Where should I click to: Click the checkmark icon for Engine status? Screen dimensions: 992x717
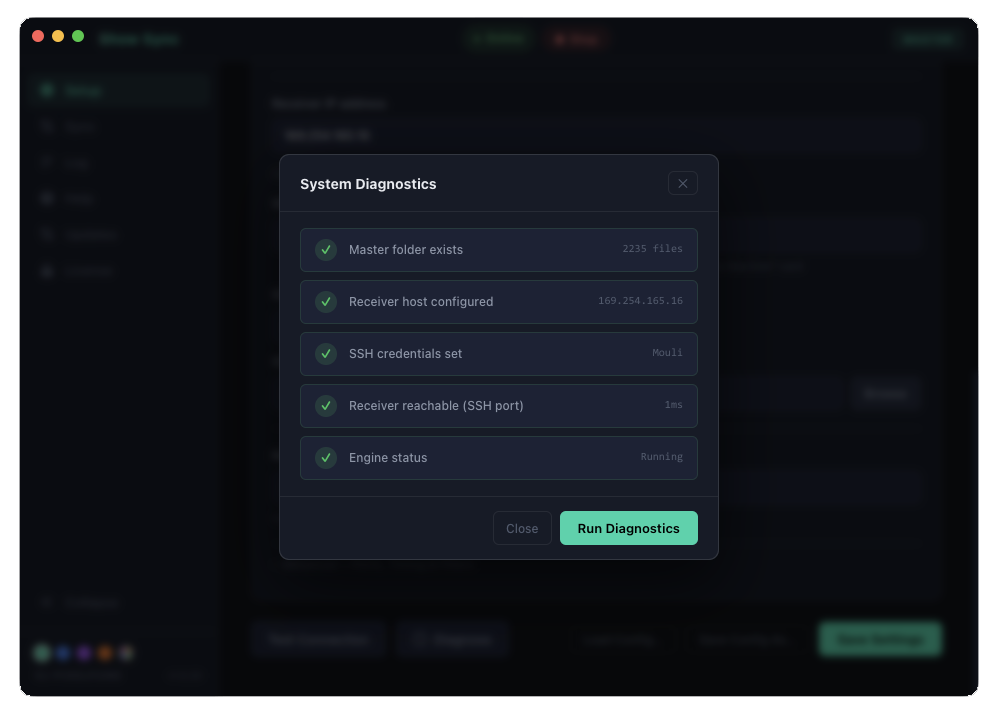(326, 458)
